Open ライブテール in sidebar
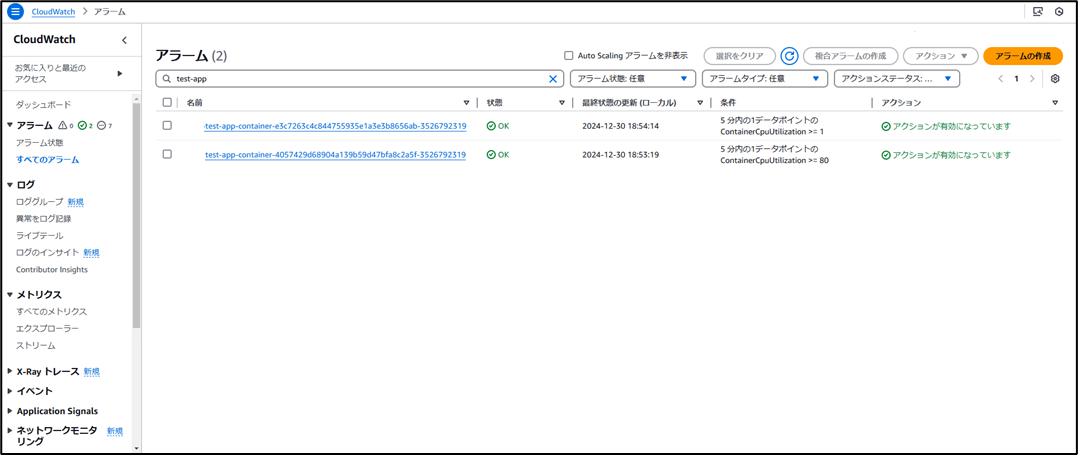 (x=39, y=235)
